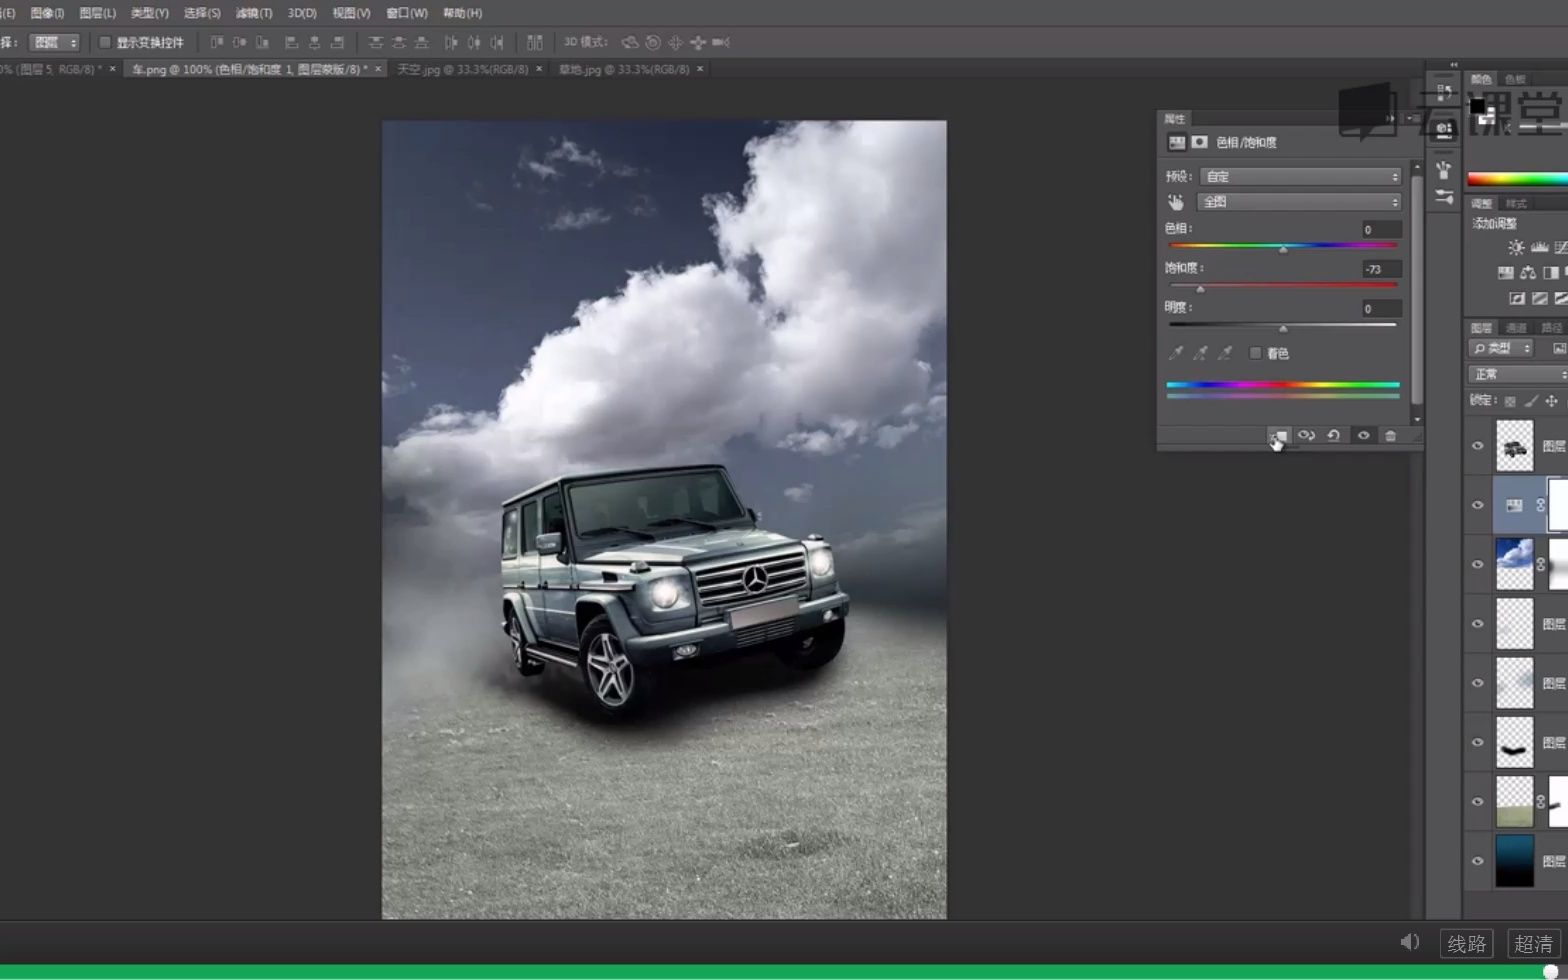
Task: Close the 车.png document tab
Action: coord(378,69)
